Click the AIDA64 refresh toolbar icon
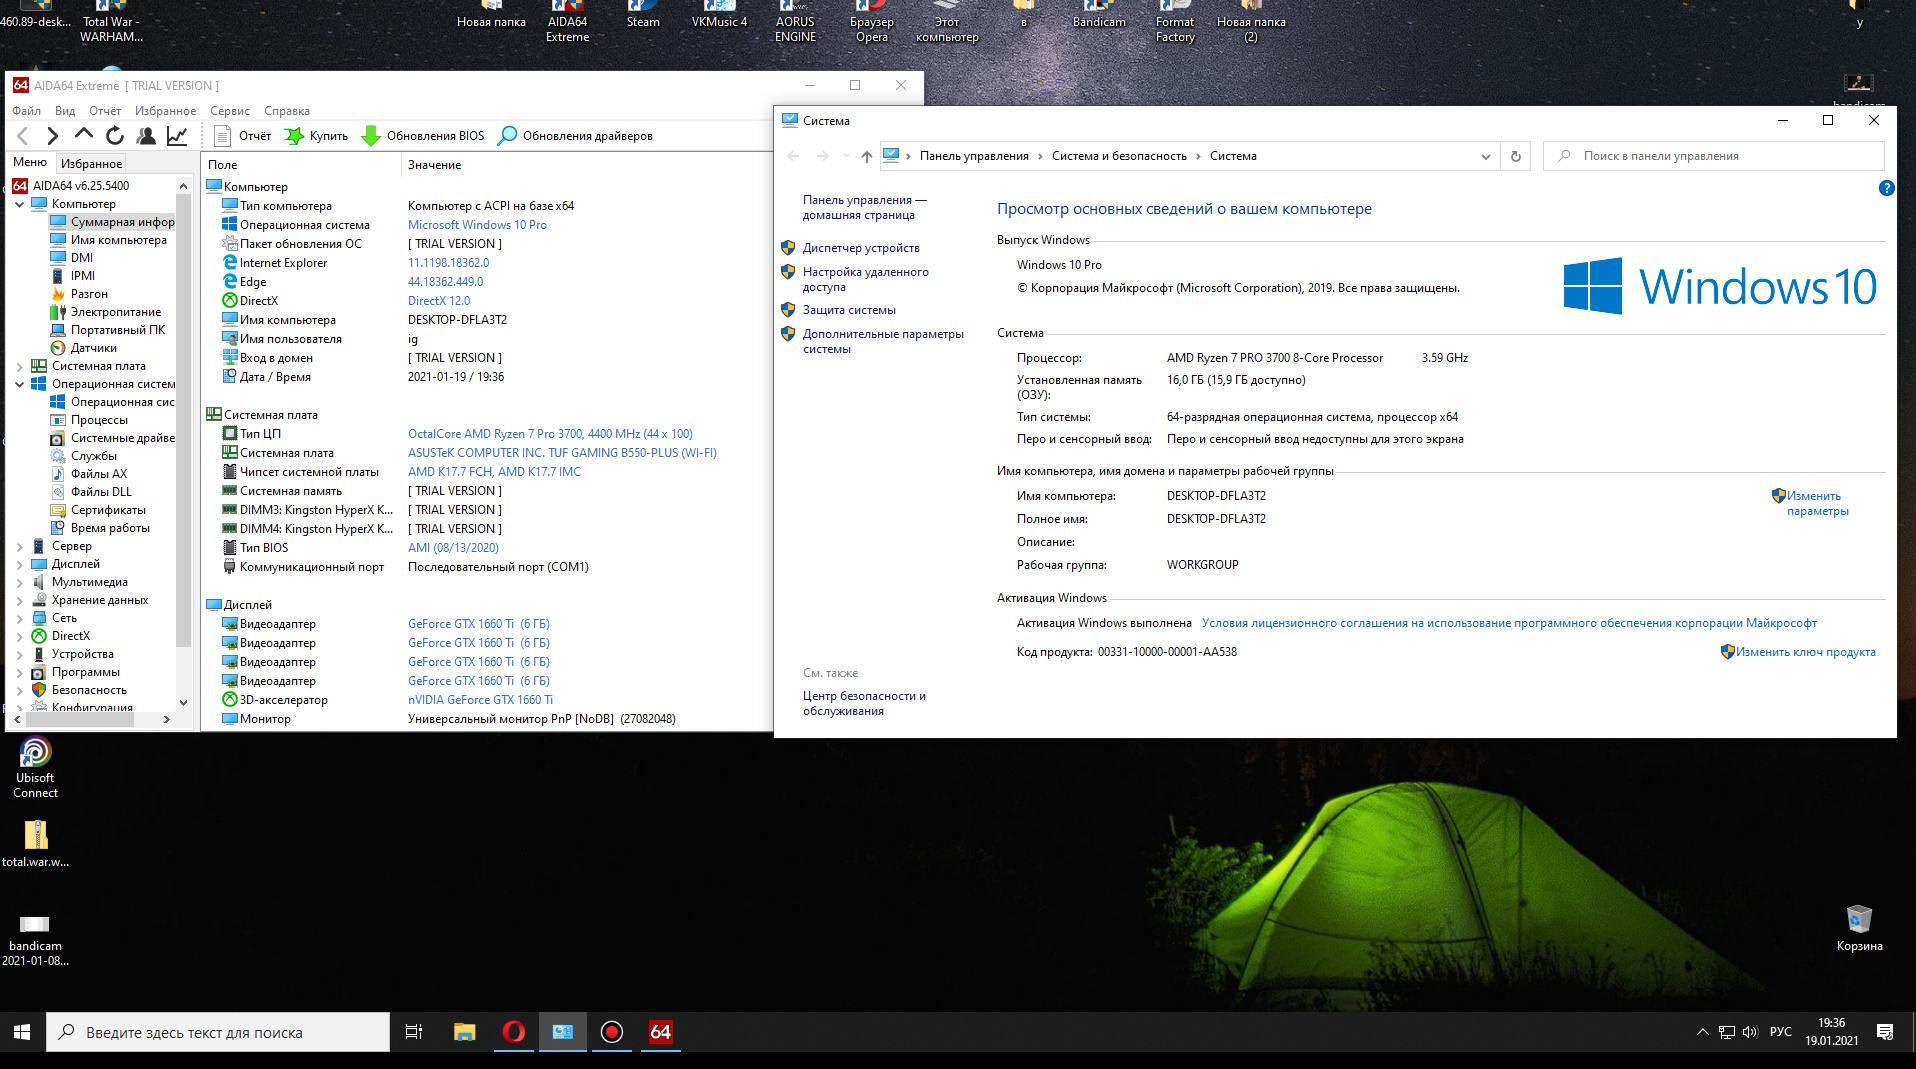Image resolution: width=1916 pixels, height=1069 pixels. [x=115, y=136]
